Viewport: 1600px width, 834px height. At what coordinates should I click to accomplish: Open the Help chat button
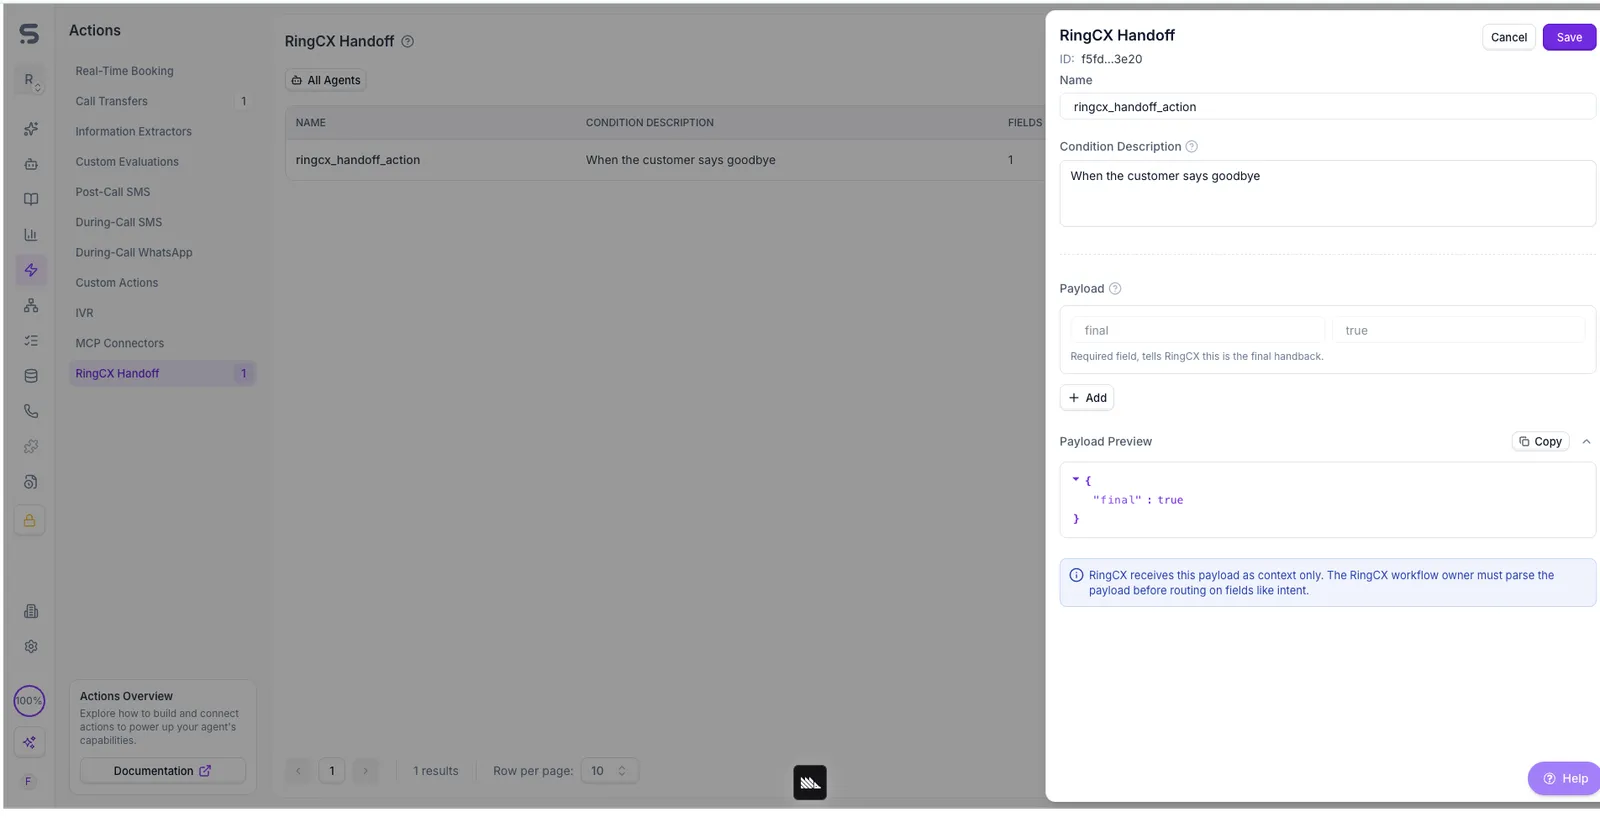pyautogui.click(x=1565, y=779)
